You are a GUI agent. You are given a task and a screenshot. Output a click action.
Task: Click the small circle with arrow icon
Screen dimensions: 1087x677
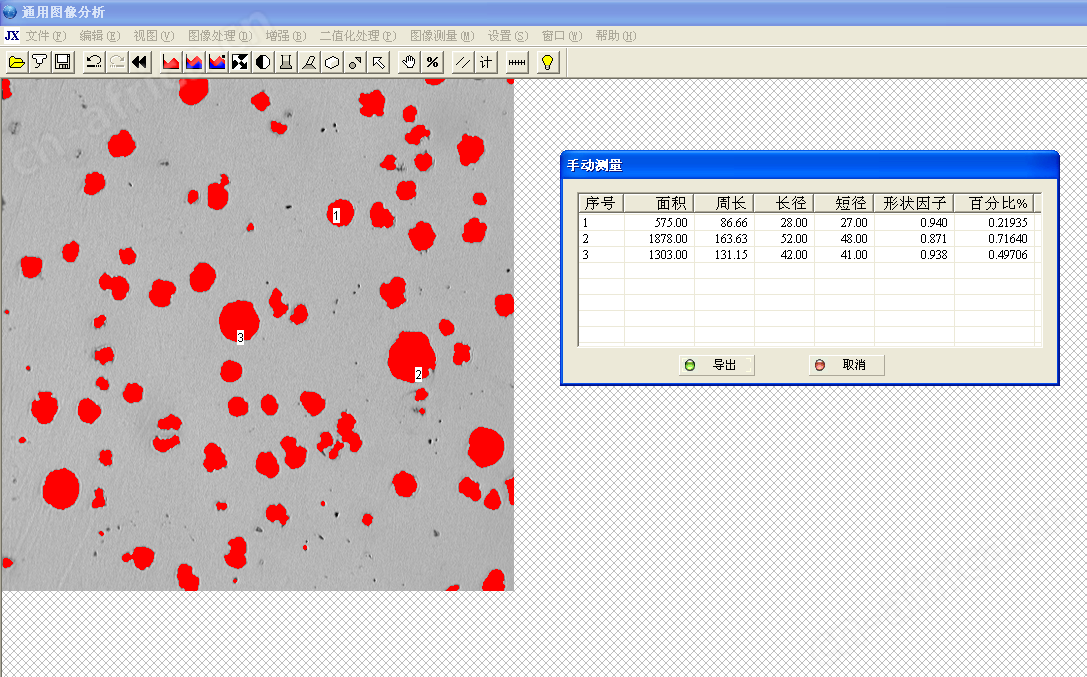click(356, 62)
